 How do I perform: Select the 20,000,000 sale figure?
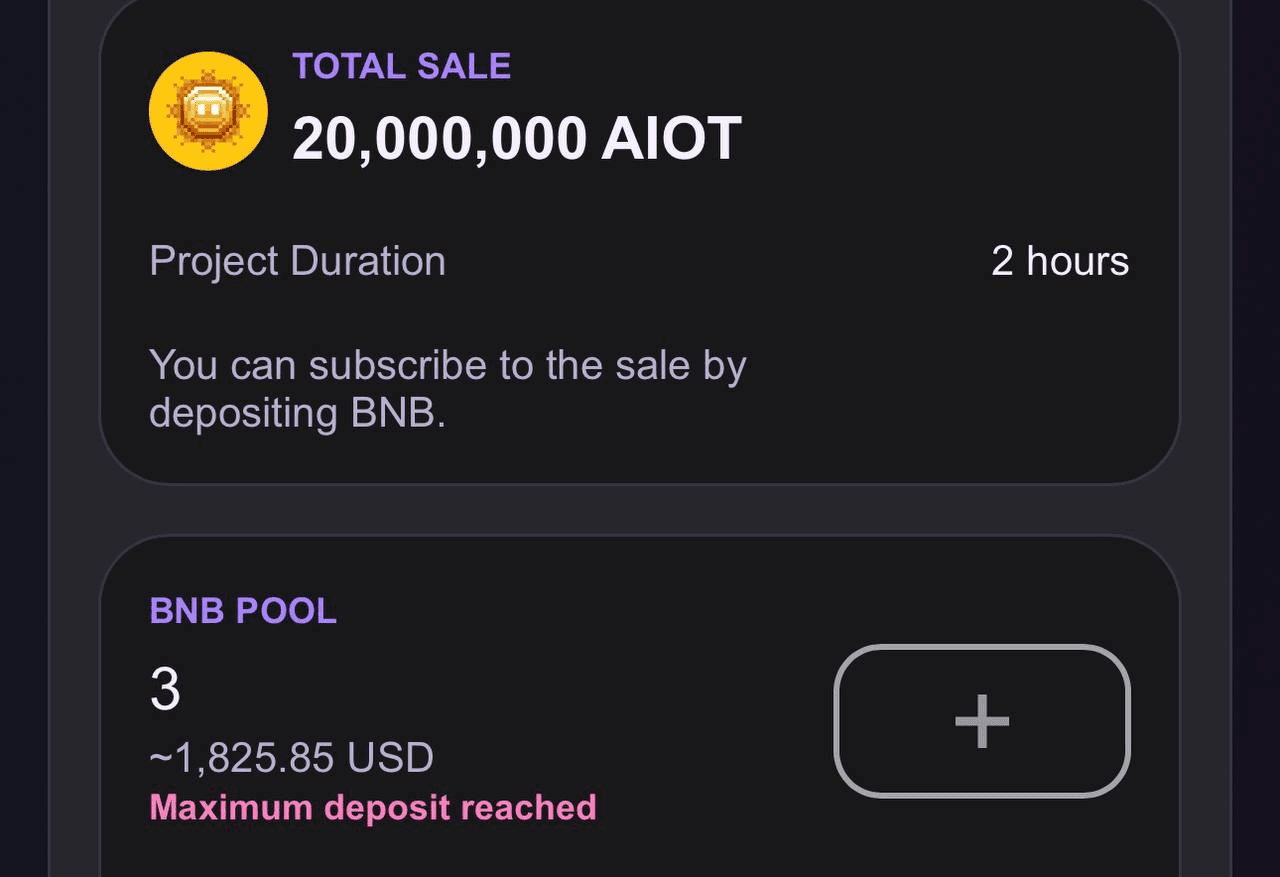[439, 138]
